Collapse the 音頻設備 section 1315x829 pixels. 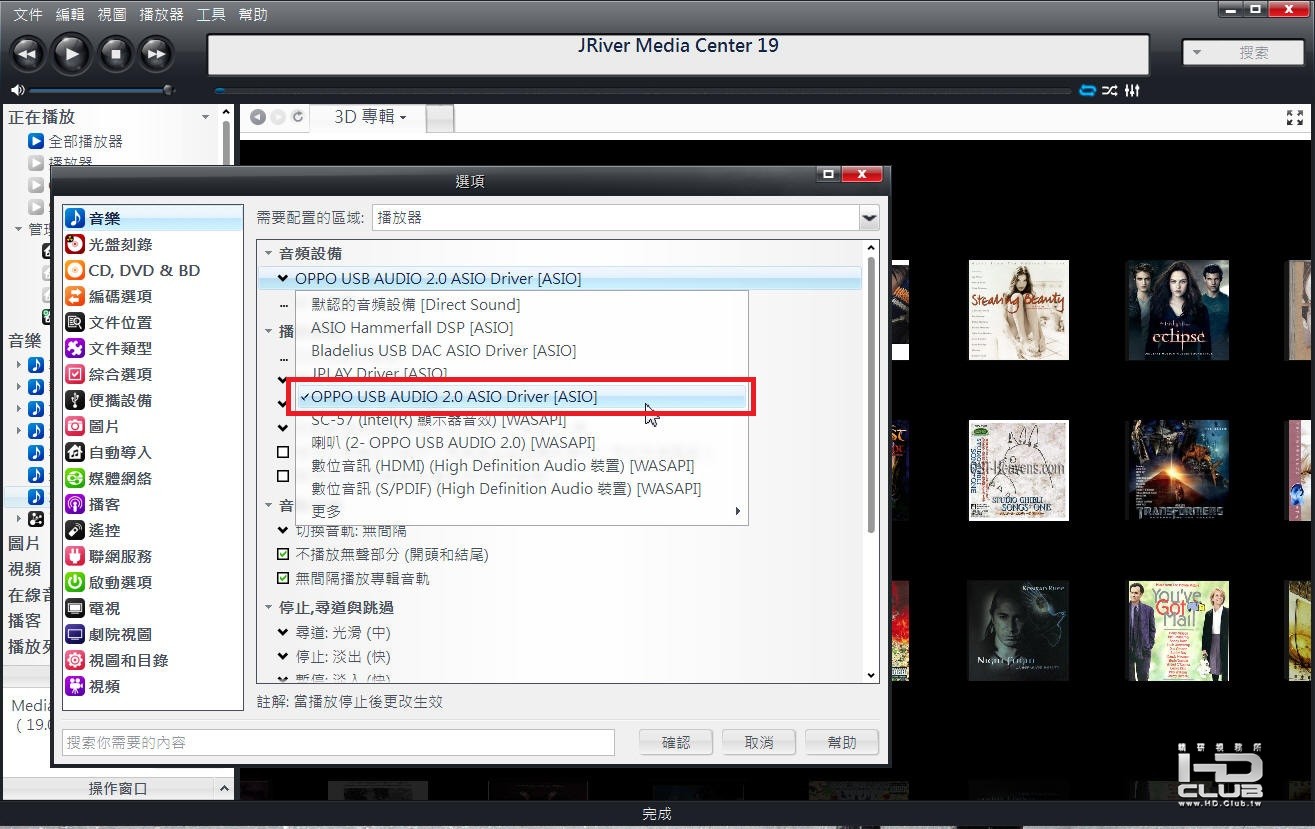[x=268, y=254]
